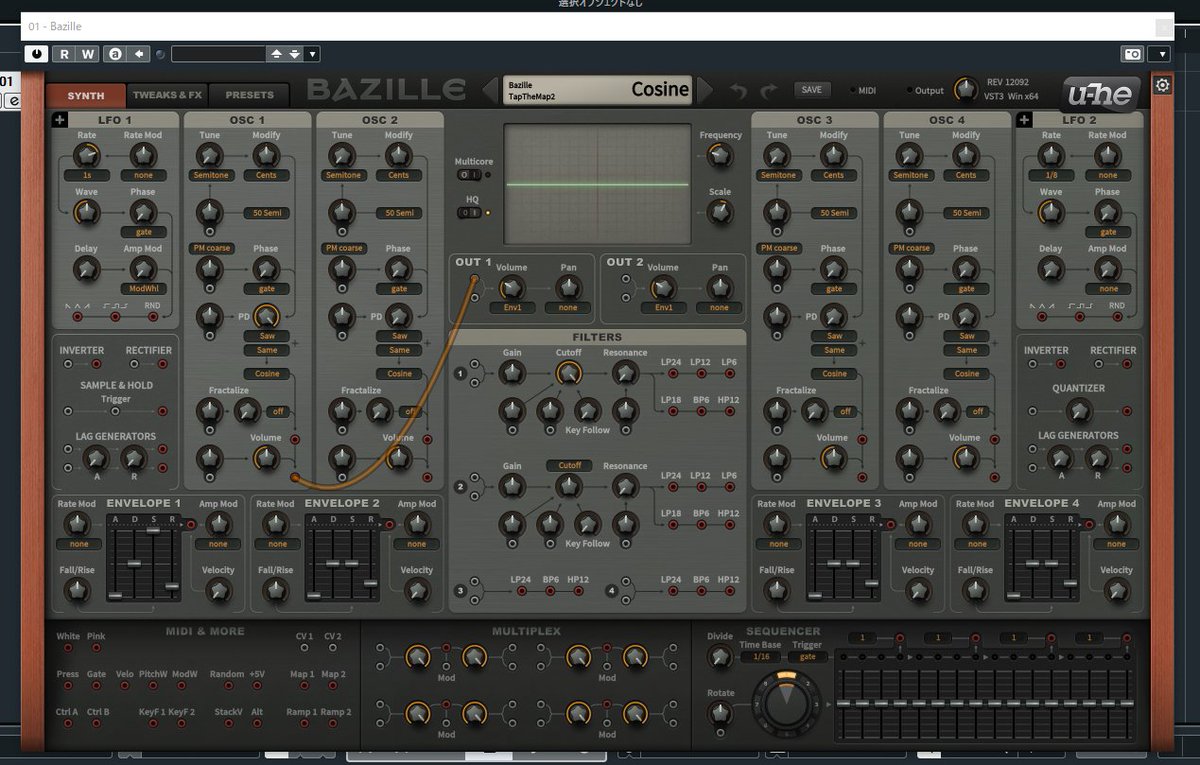This screenshot has width=1200, height=765.
Task: Click the SAVE button
Action: (x=812, y=89)
